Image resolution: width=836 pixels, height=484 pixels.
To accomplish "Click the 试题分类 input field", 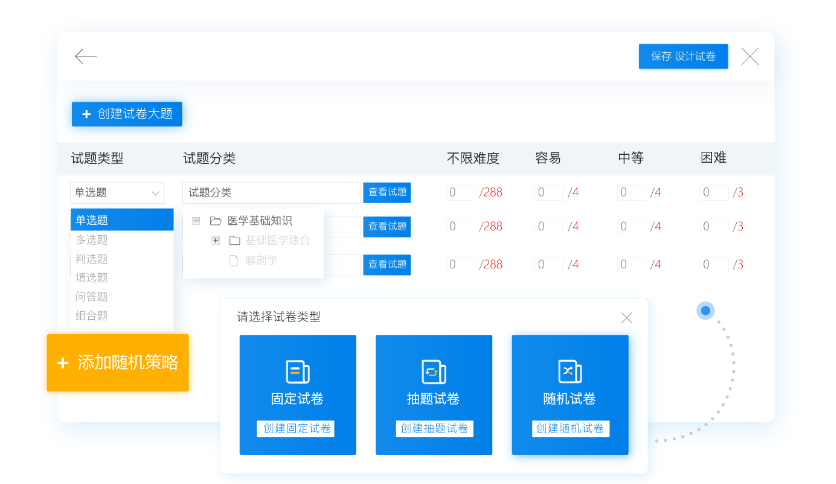I will 271,193.
